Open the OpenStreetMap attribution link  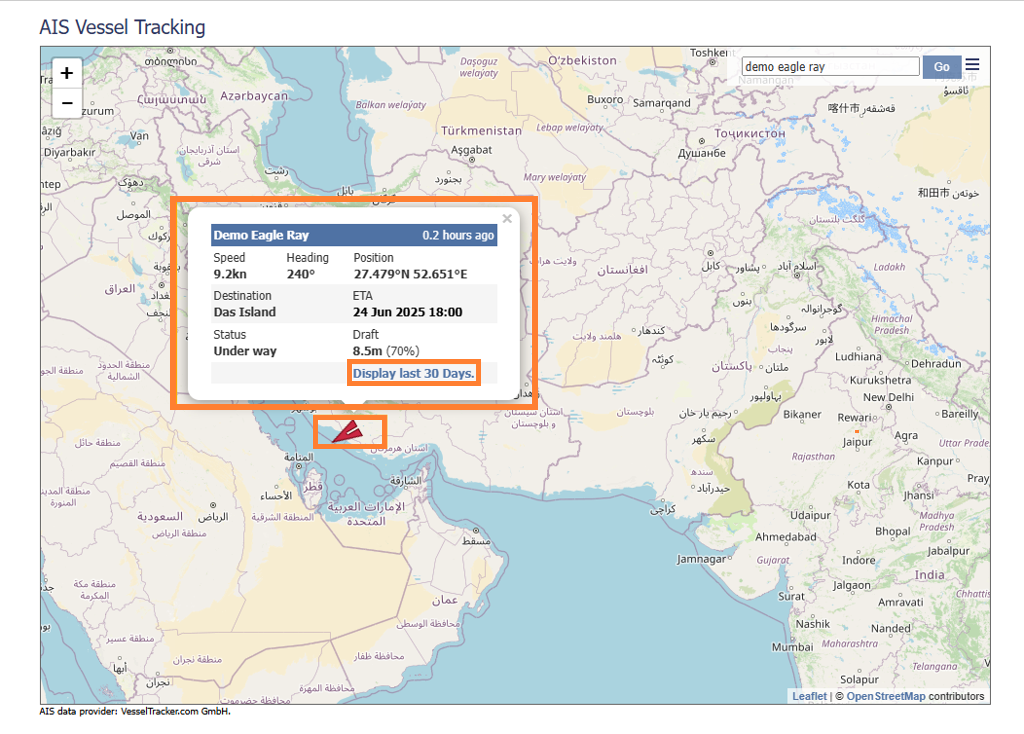tap(886, 696)
